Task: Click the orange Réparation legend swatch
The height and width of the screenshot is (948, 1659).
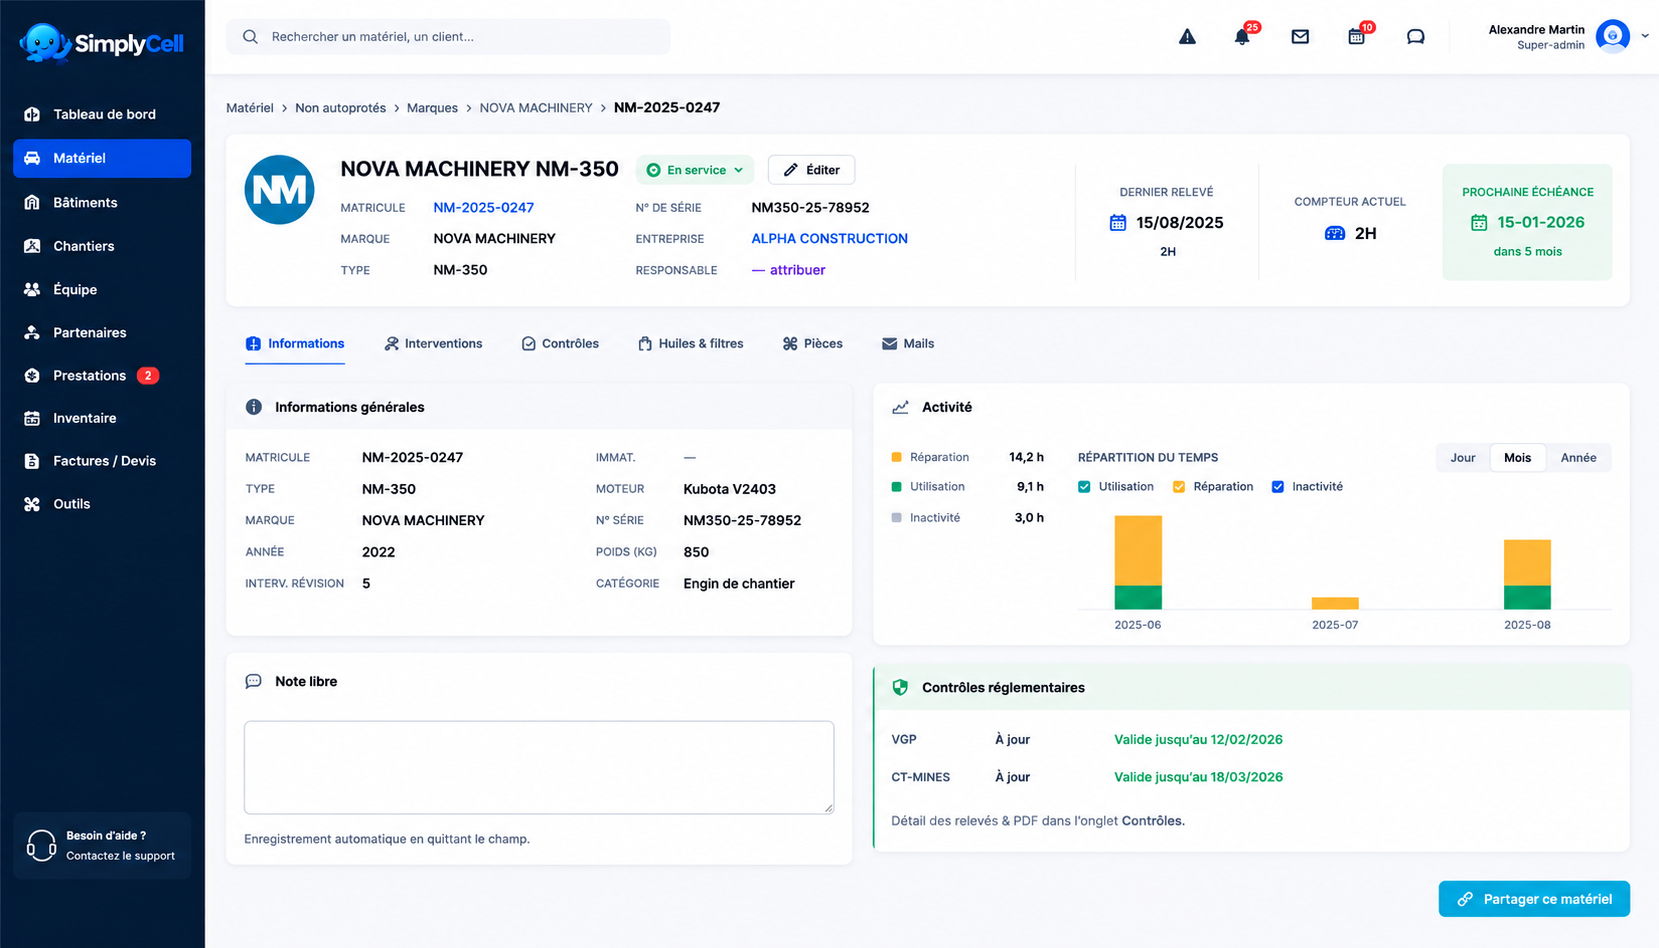Action: point(896,457)
